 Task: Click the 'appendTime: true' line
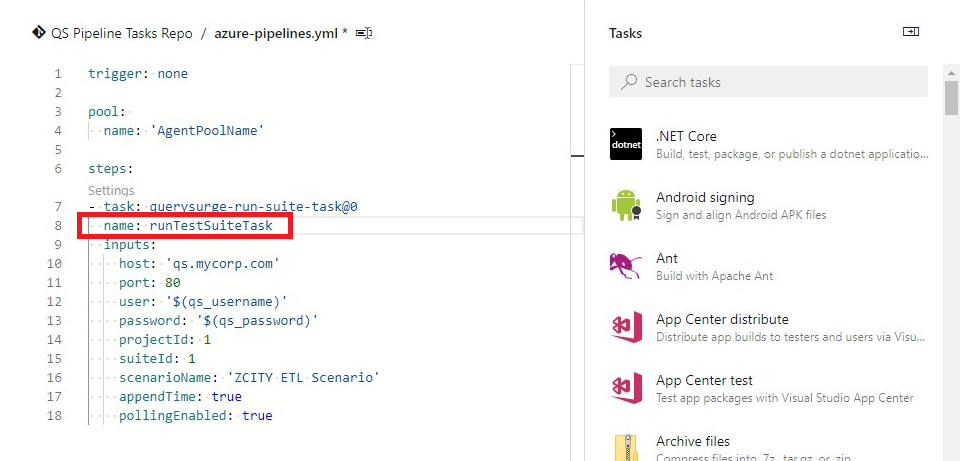pos(180,397)
